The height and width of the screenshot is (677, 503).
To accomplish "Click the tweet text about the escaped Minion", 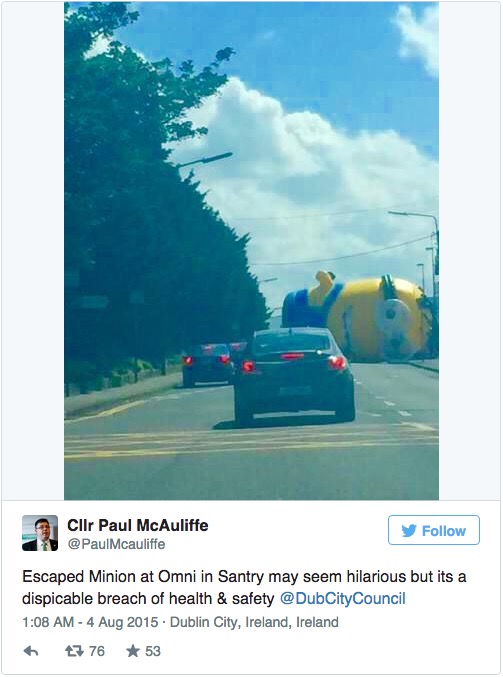I will [x=244, y=588].
